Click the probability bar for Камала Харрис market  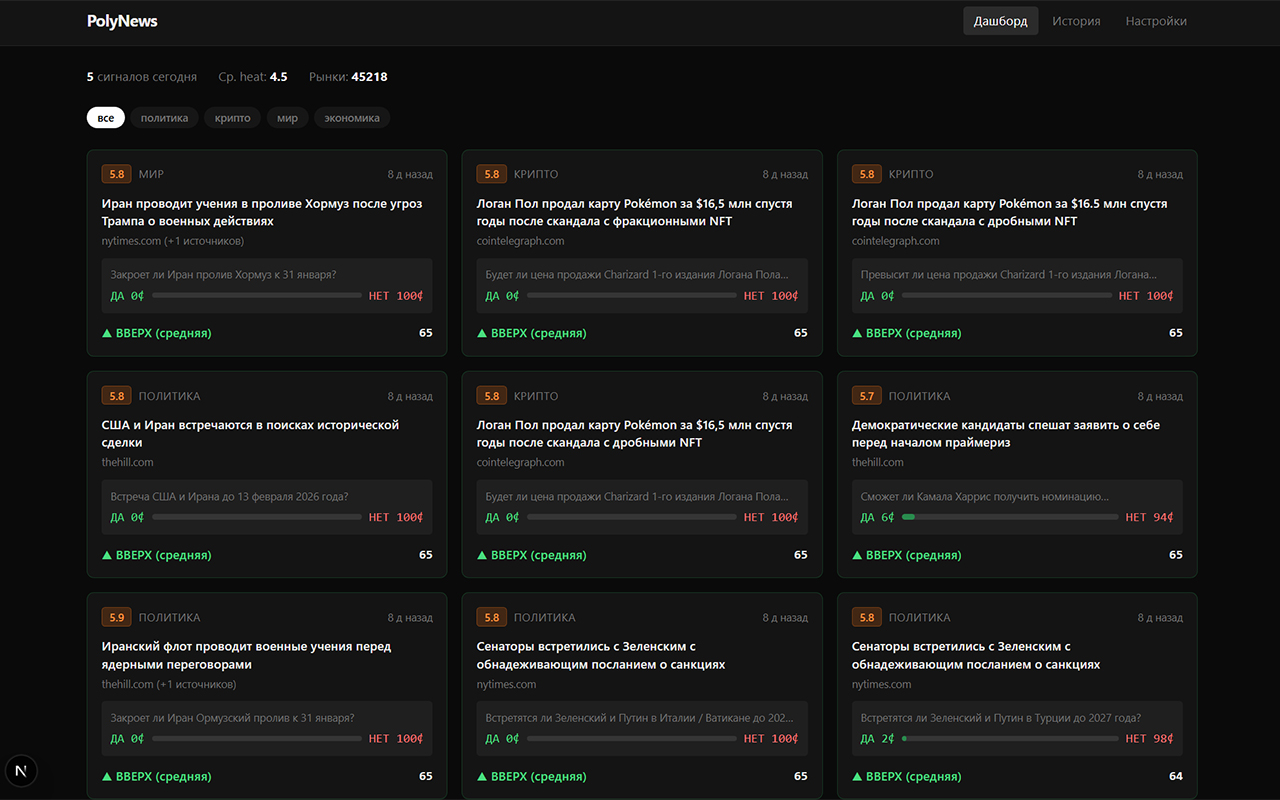[x=1010, y=517]
